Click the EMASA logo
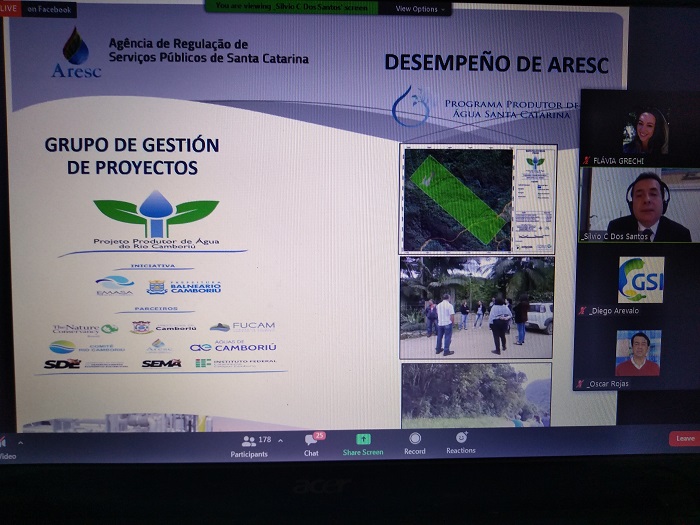This screenshot has width=700, height=525. point(114,286)
